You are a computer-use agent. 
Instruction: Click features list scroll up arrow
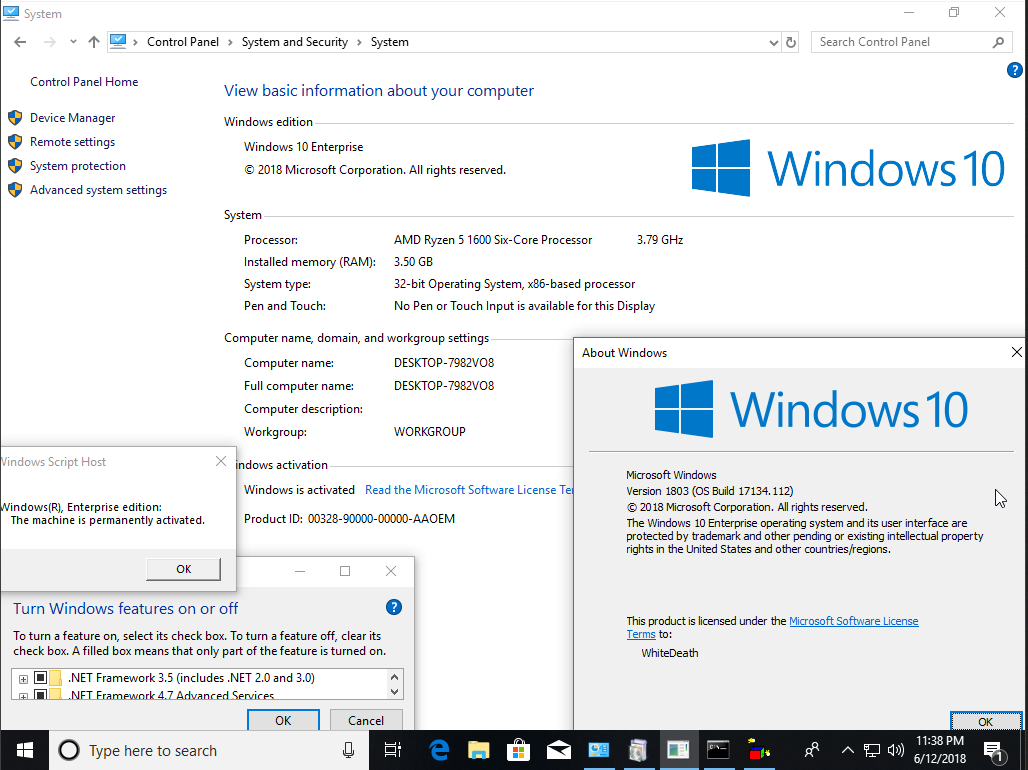[x=395, y=677]
